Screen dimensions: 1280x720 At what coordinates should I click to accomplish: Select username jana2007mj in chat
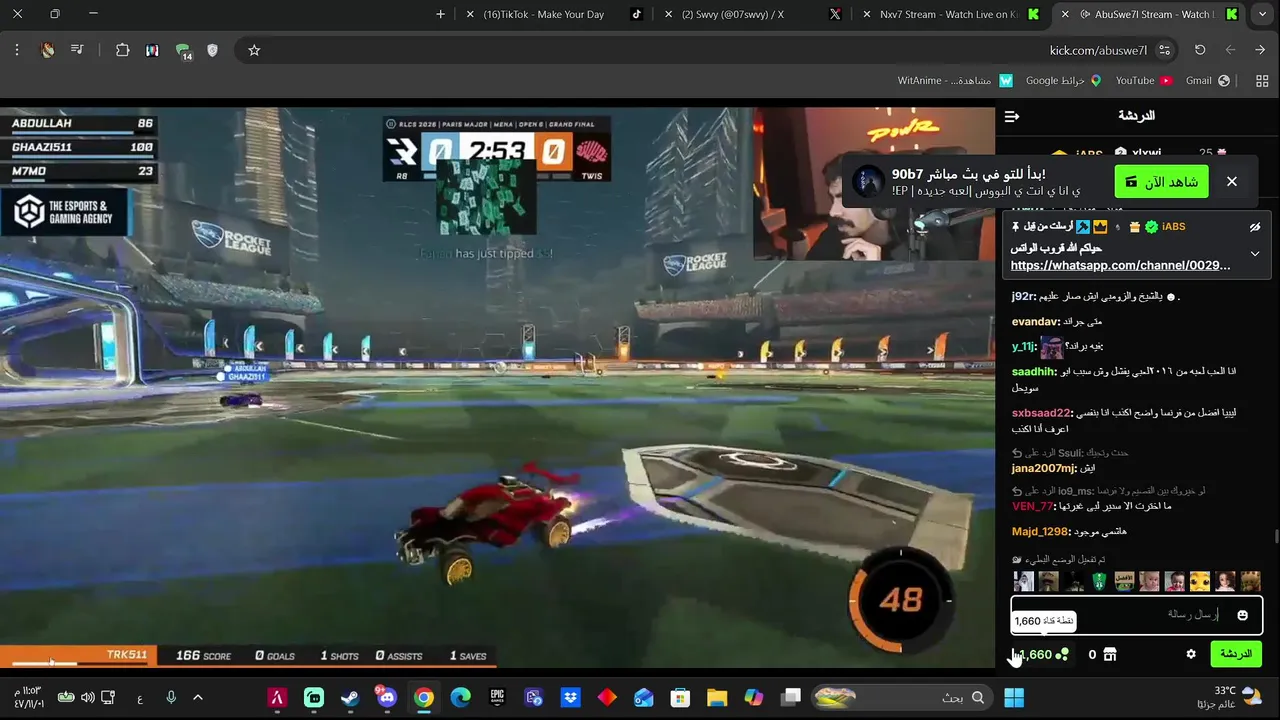1044,468
